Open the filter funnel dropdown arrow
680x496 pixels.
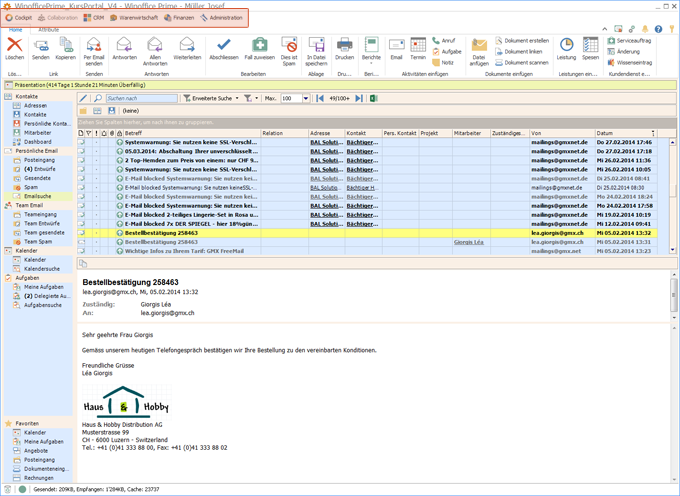(x=256, y=98)
